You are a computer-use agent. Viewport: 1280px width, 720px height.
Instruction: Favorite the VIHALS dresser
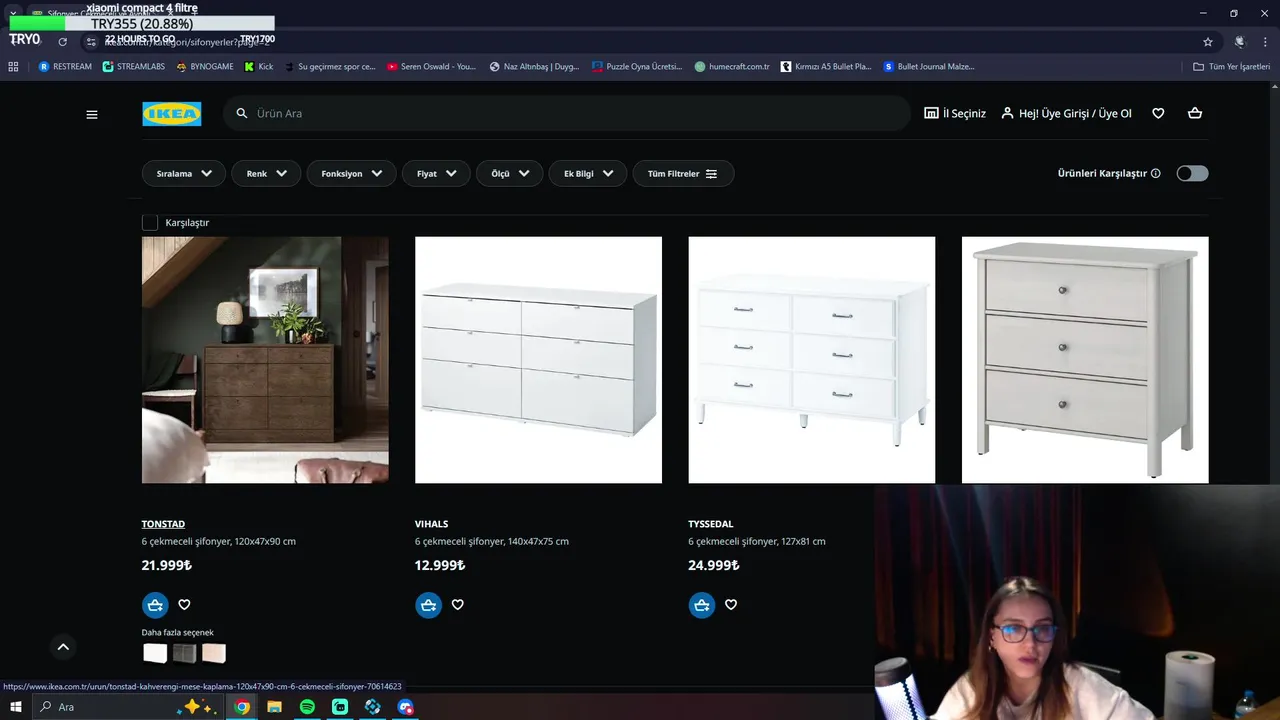click(457, 605)
